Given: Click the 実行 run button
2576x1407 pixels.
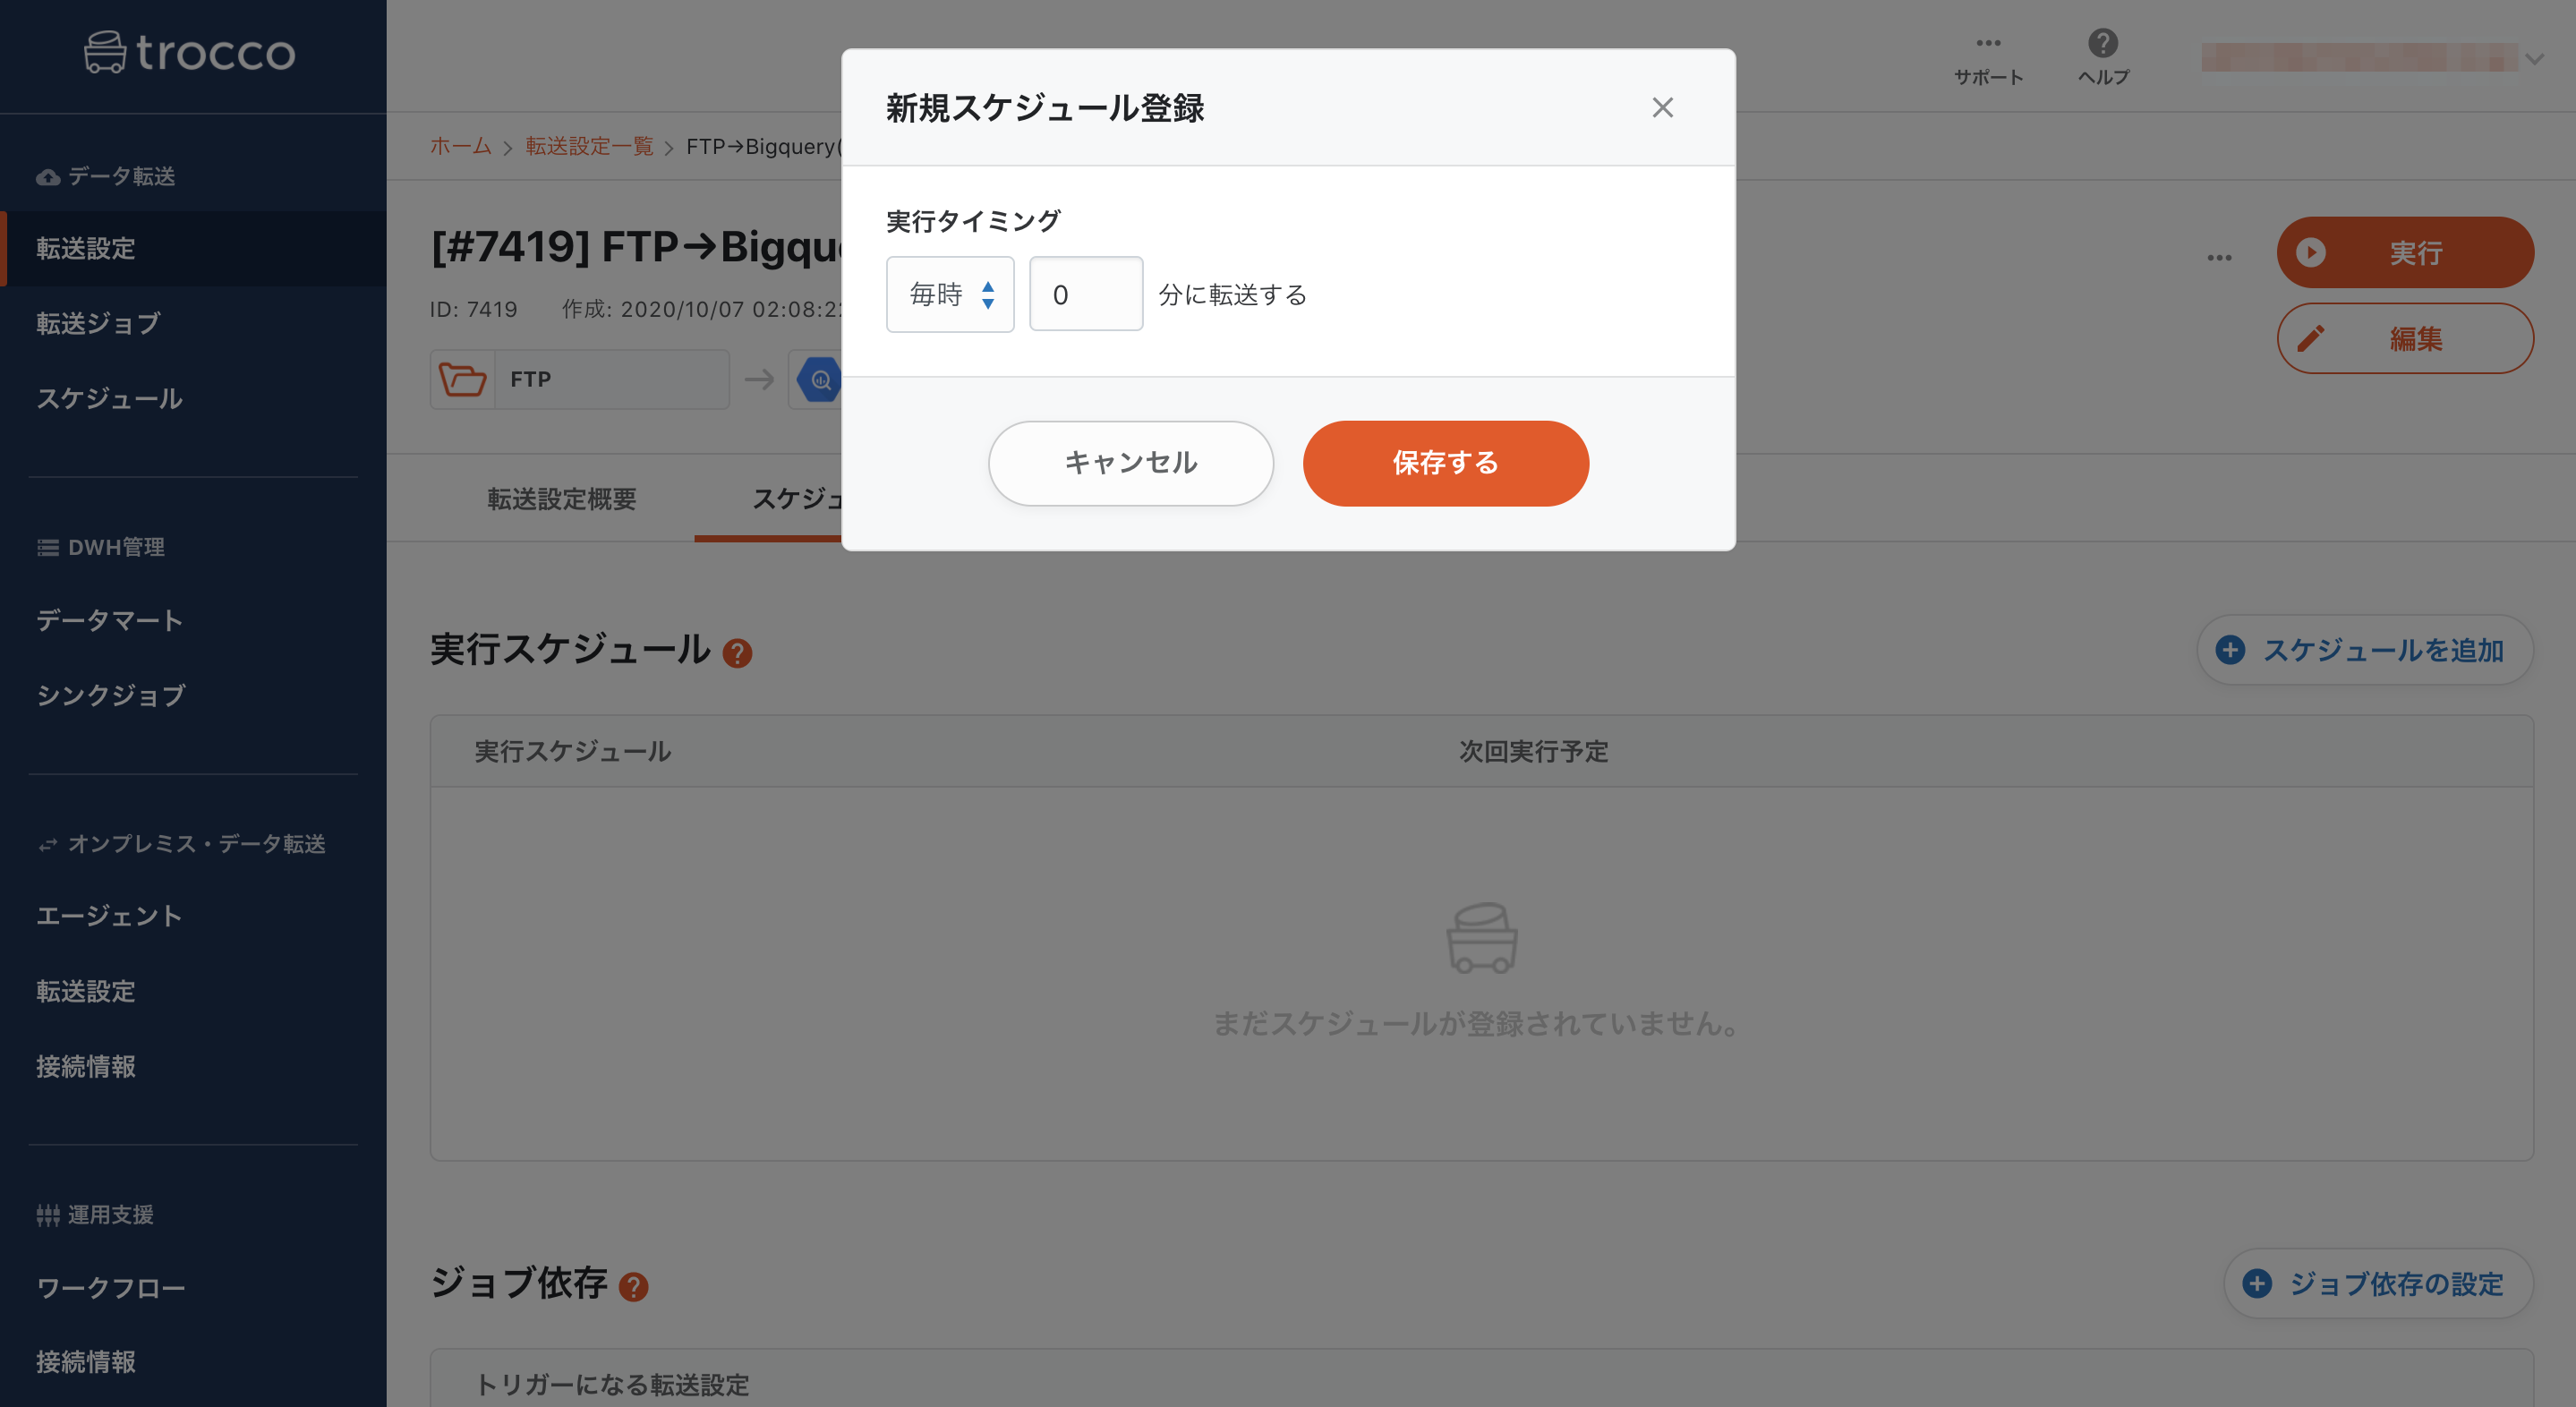Looking at the screenshot, I should tap(2405, 252).
